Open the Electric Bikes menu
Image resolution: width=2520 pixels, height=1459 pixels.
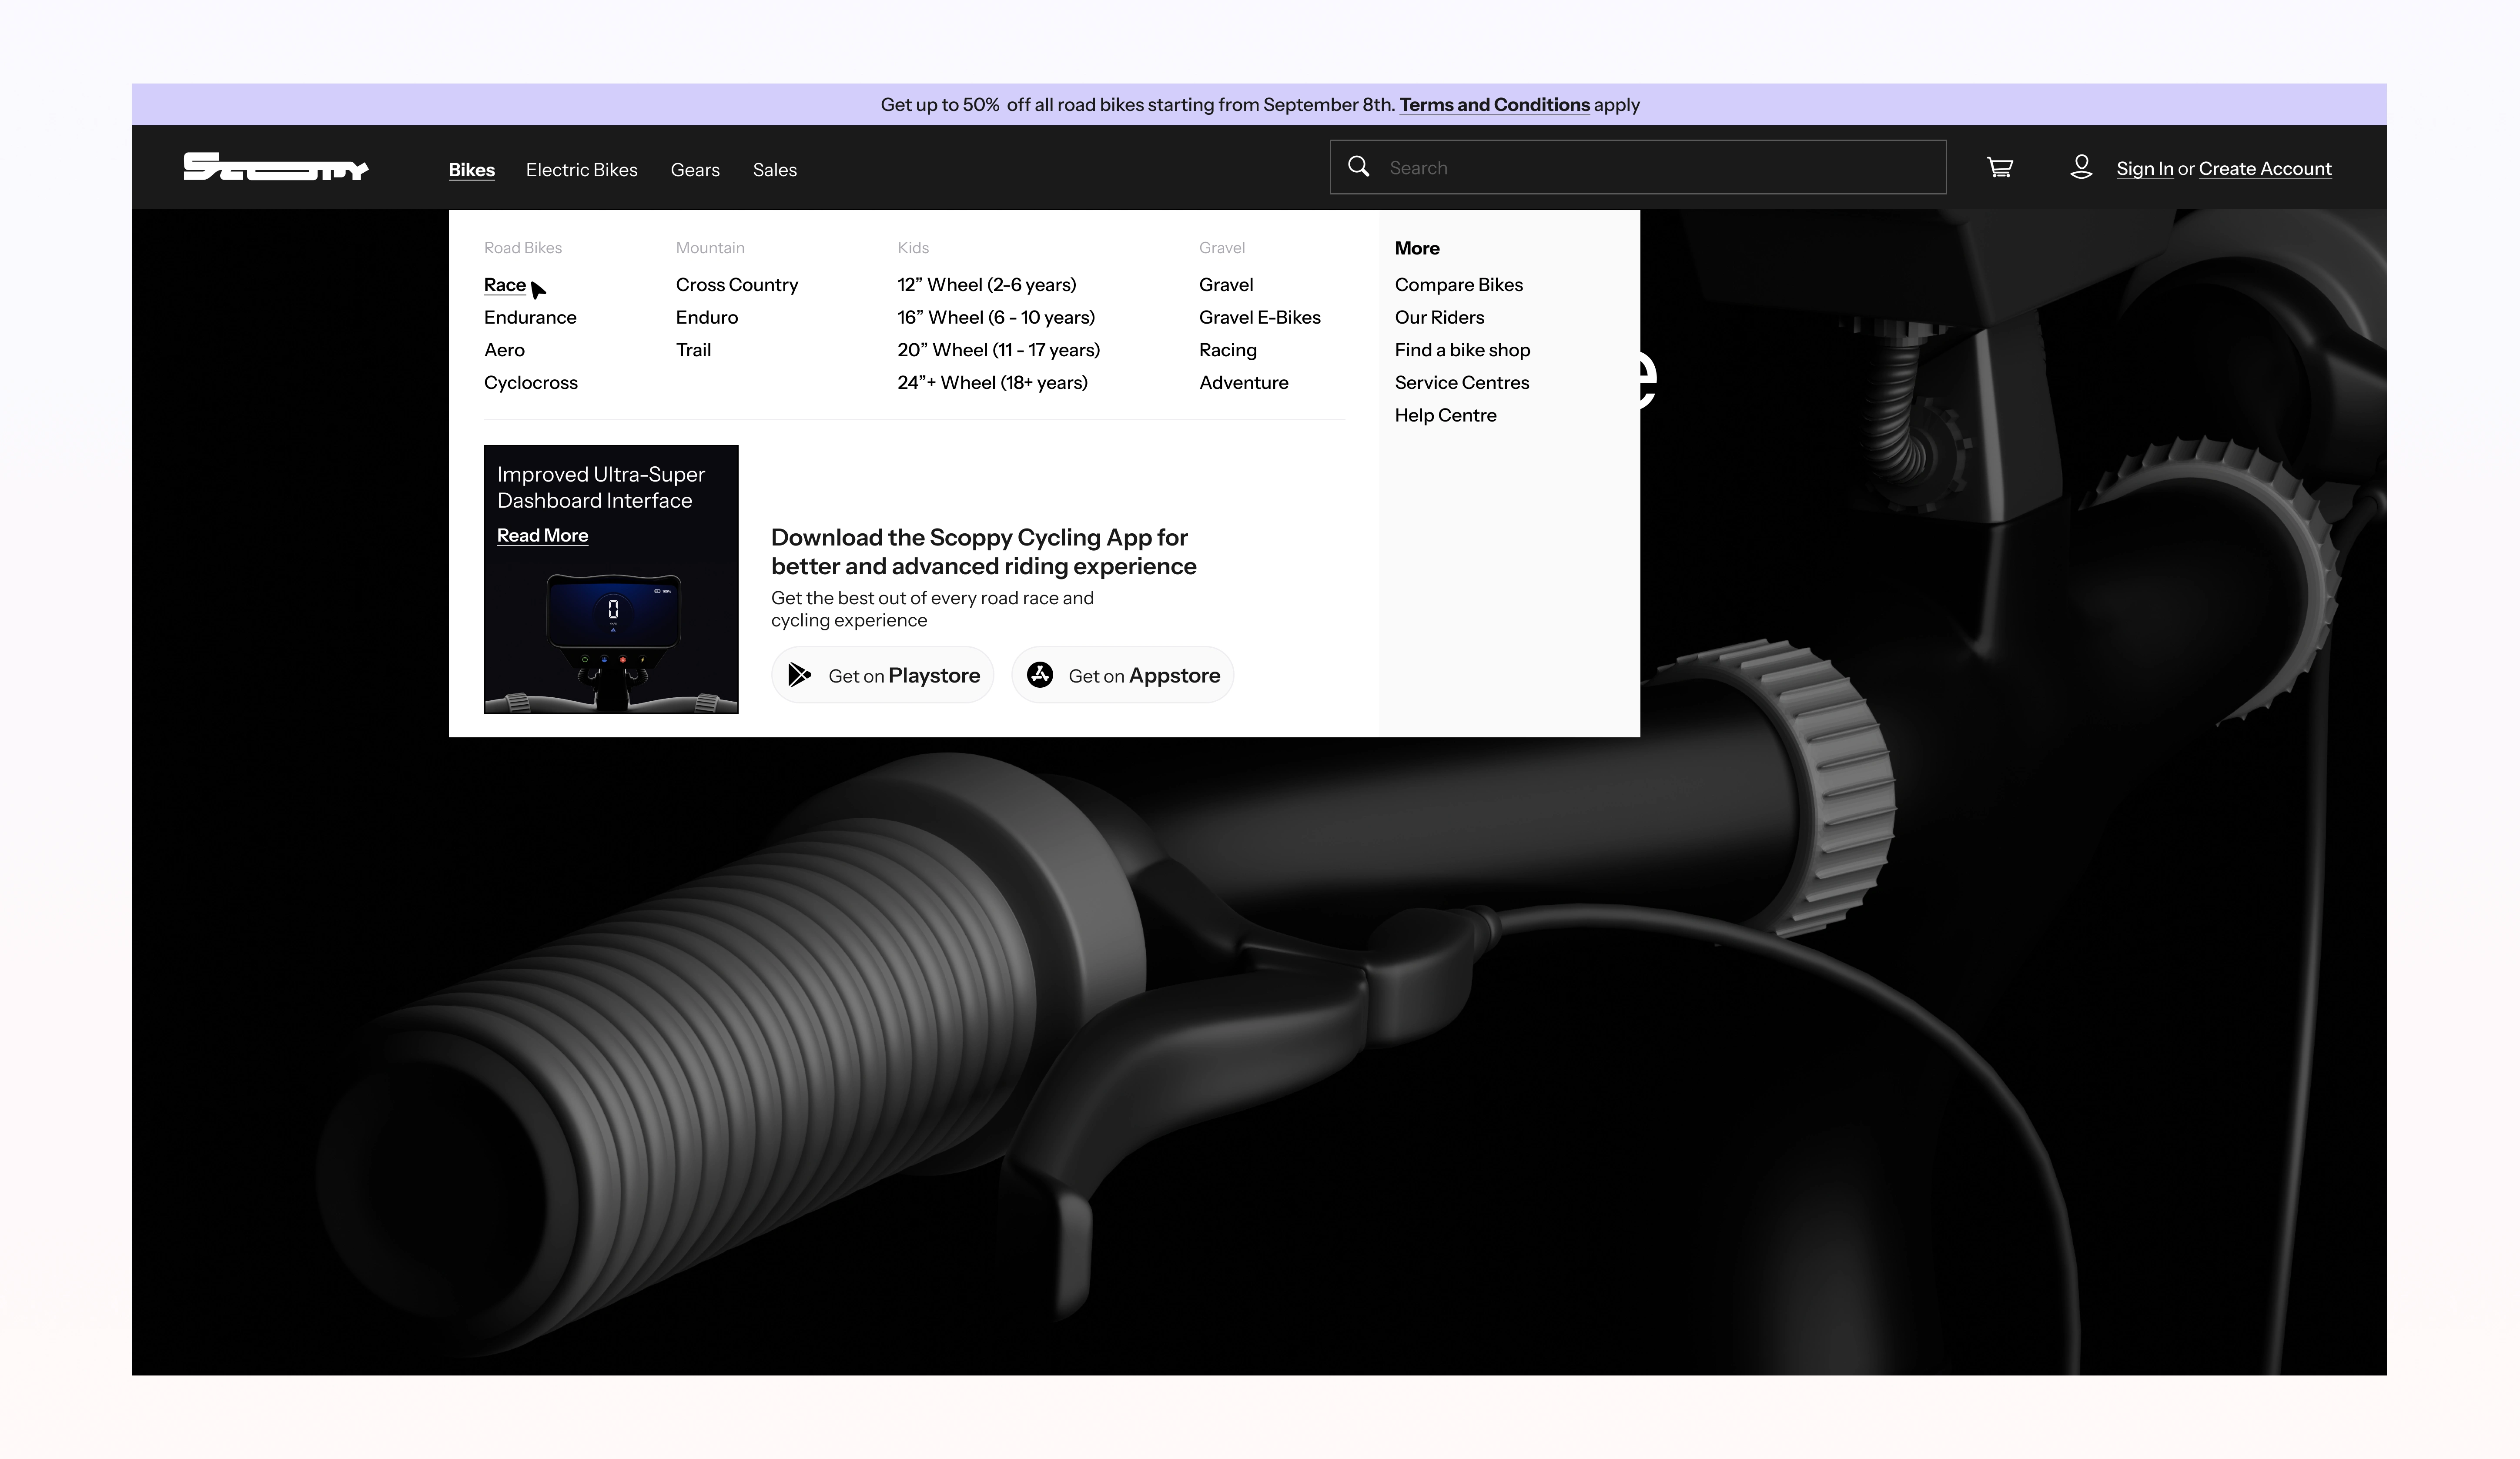pos(581,170)
